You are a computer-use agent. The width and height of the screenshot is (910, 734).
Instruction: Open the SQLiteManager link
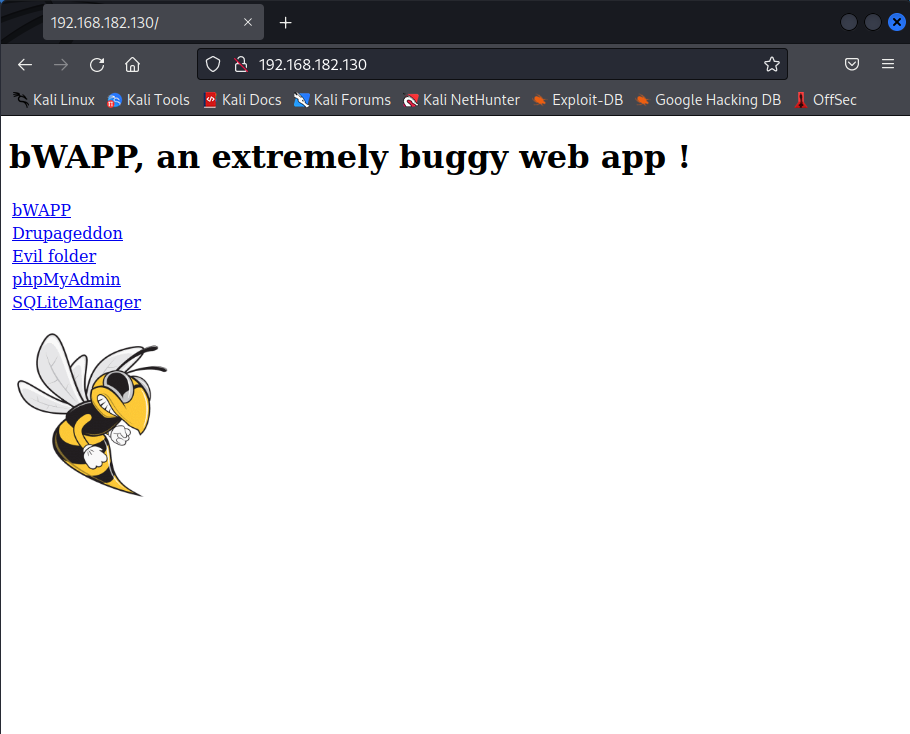click(x=77, y=302)
